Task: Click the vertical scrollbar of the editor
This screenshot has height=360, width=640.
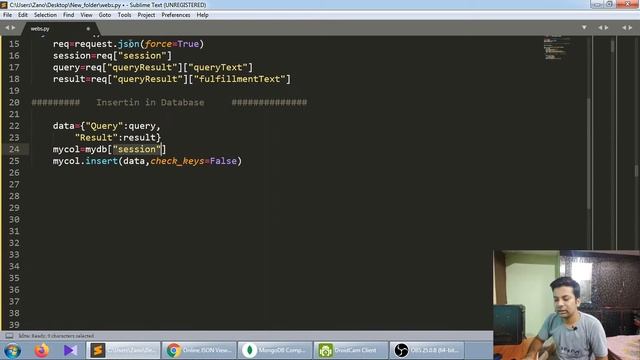Action: [x=589, y=153]
